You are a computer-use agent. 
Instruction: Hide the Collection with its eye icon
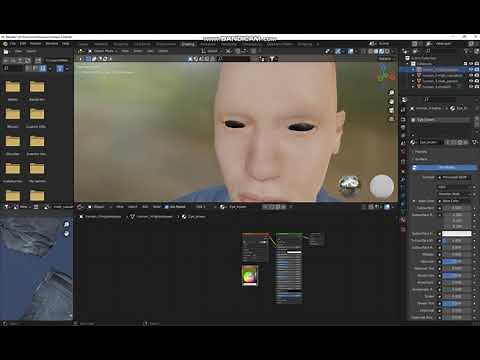(471, 64)
